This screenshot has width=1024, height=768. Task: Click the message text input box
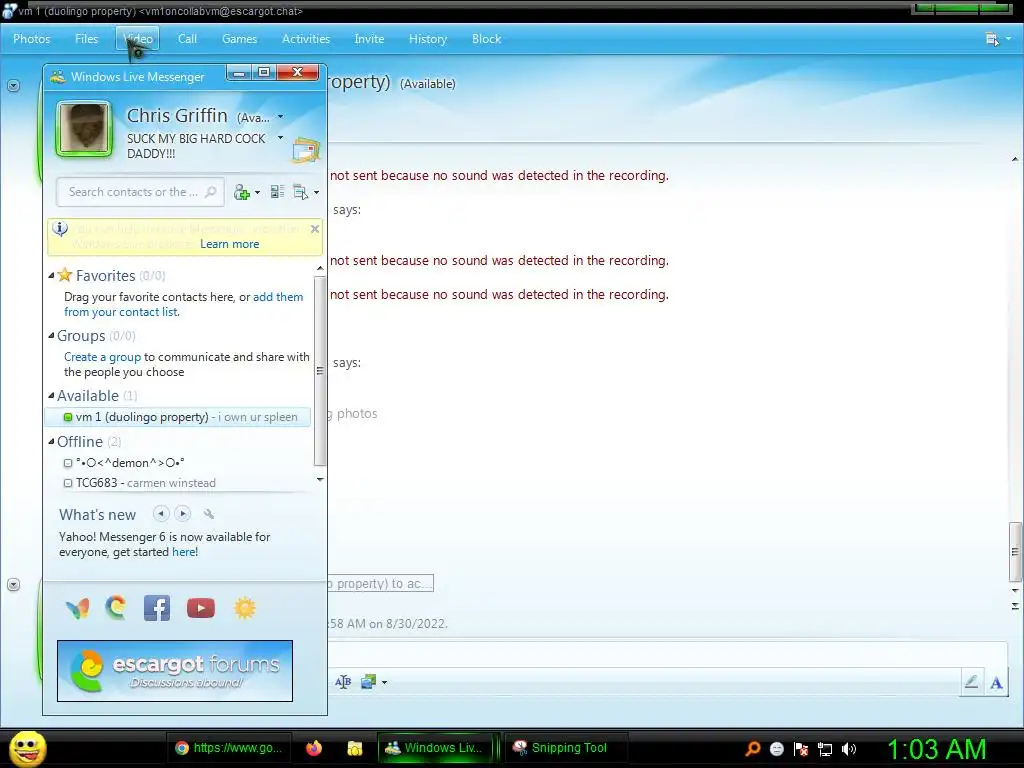[666, 654]
